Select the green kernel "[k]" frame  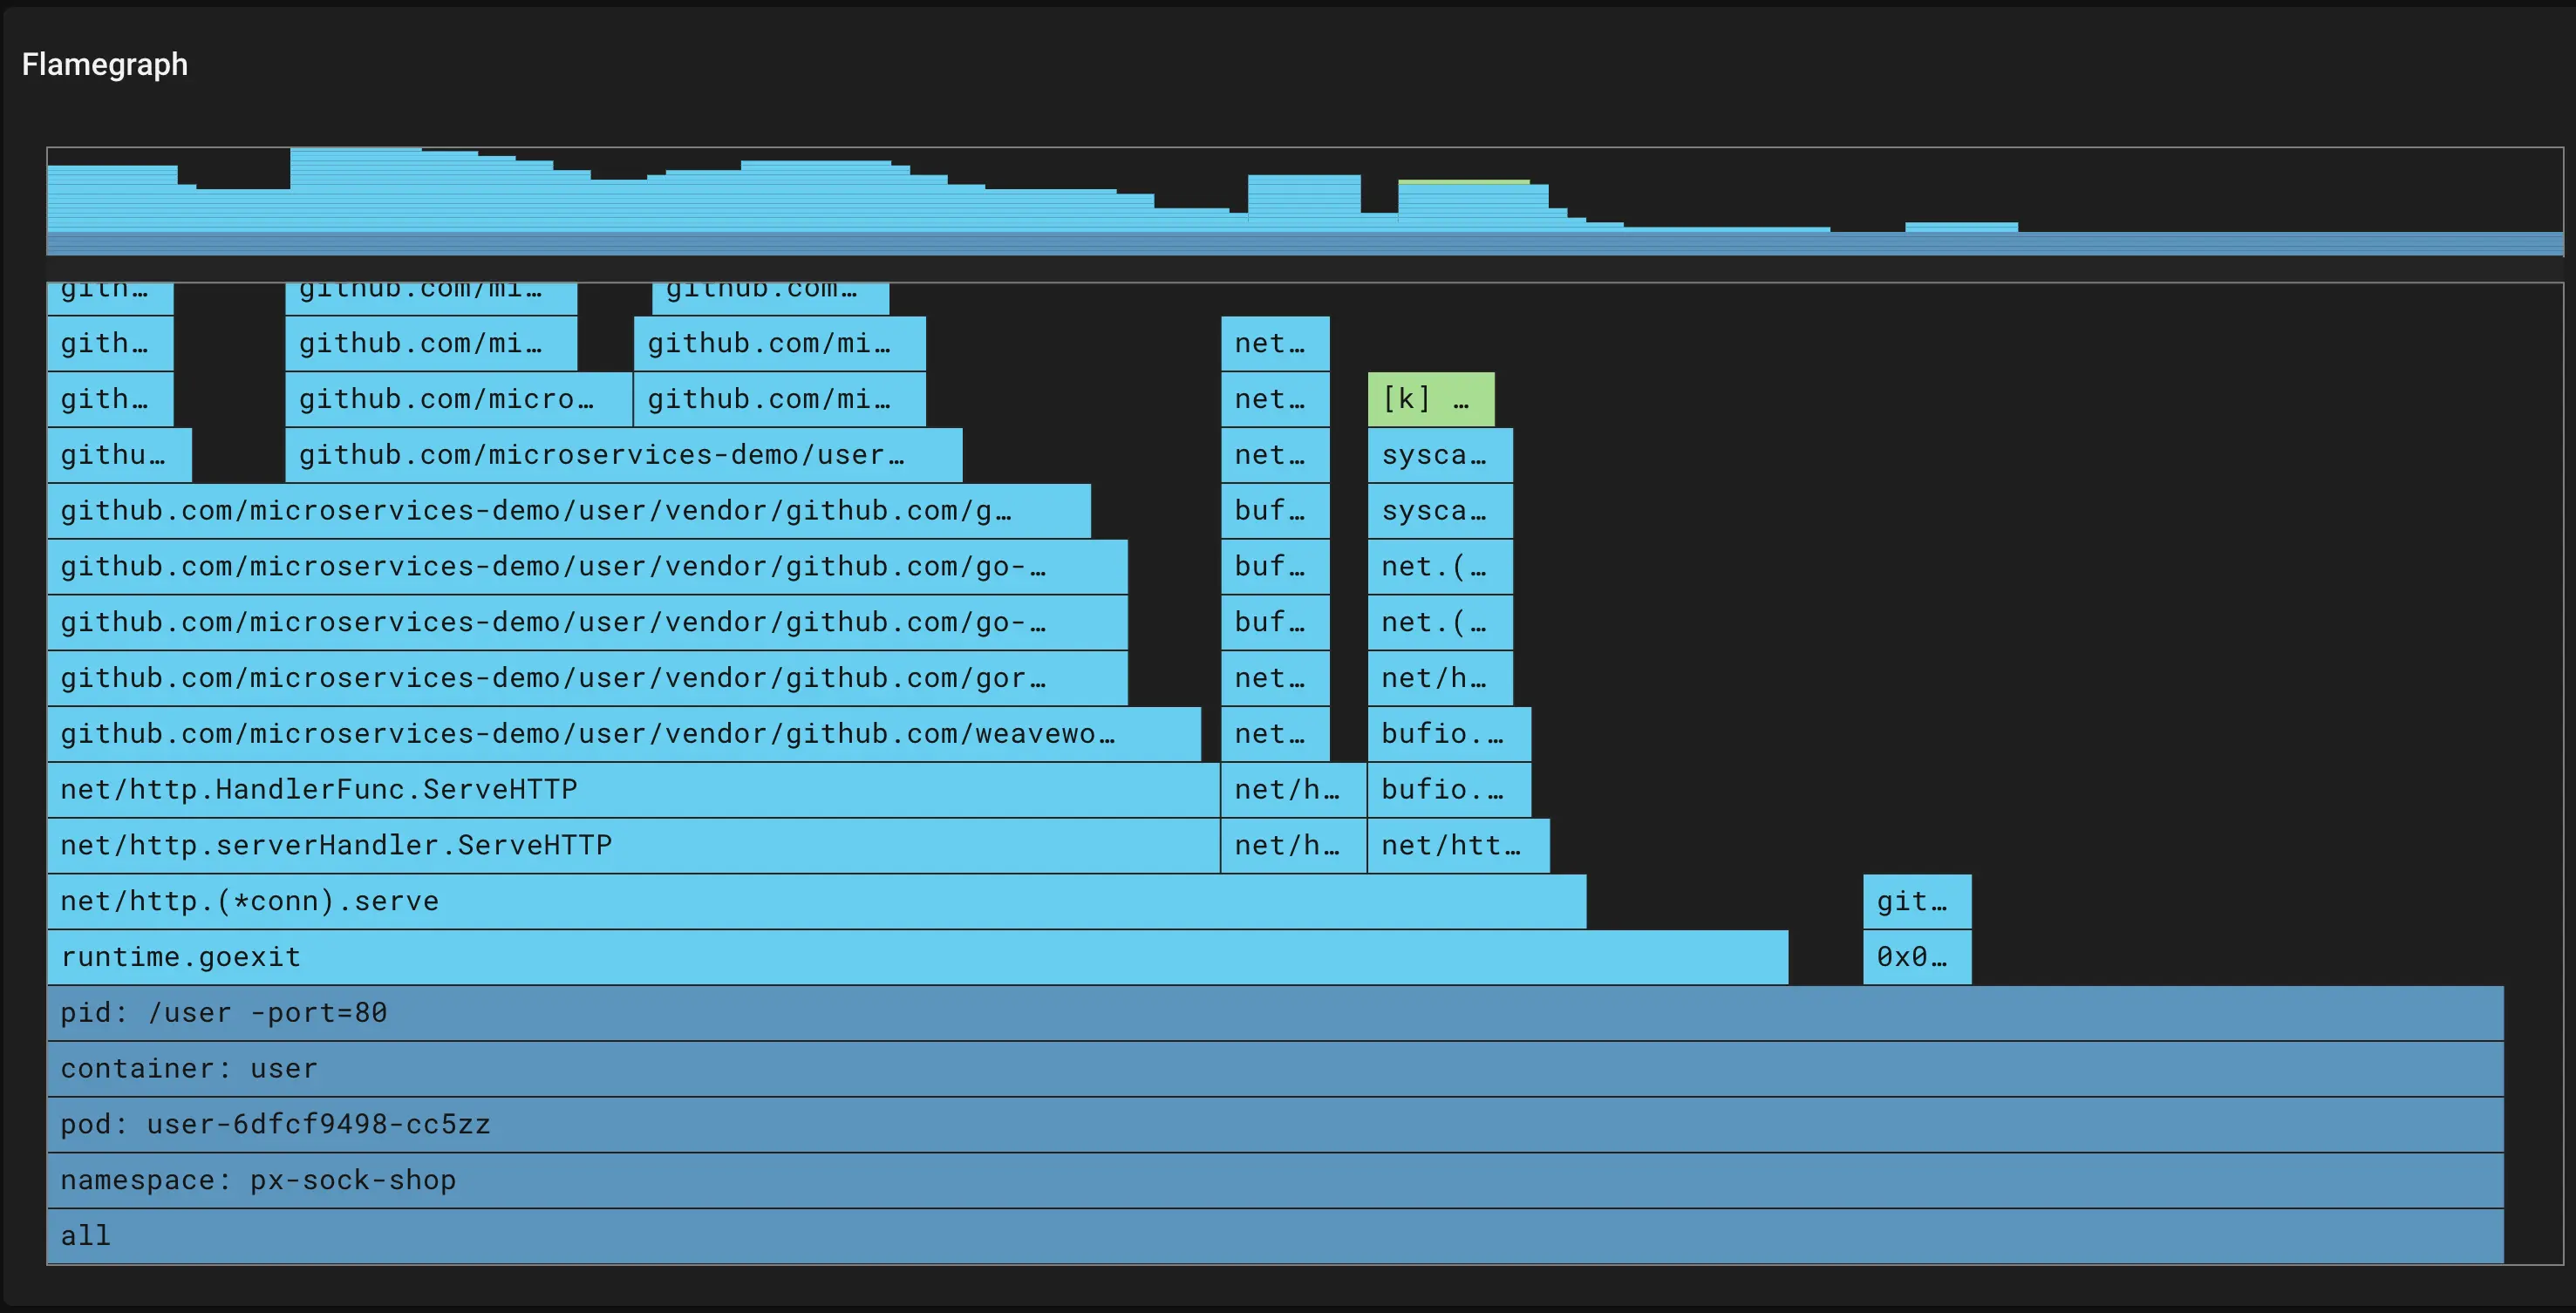[x=1430, y=398]
